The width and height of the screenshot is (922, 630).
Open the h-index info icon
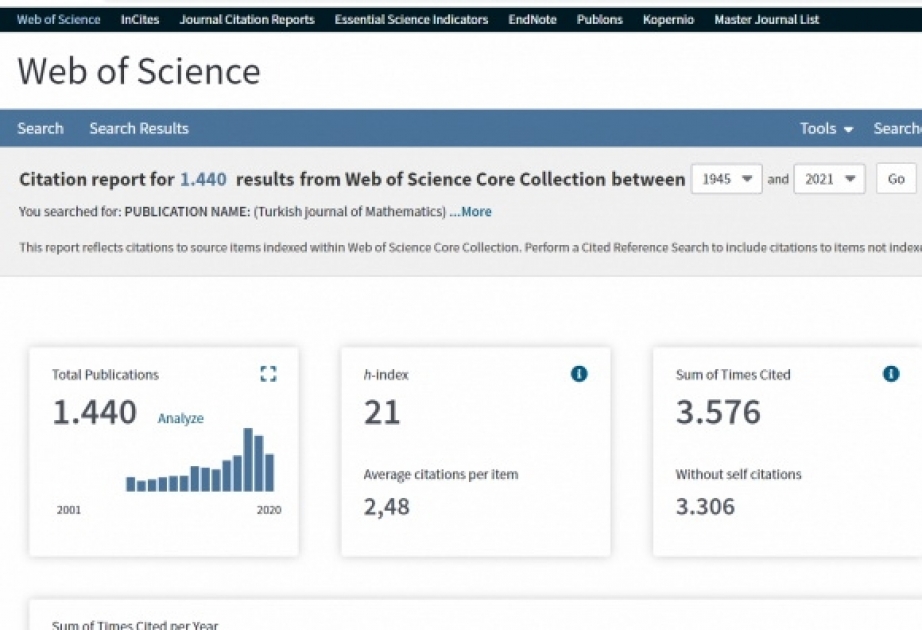[x=579, y=374]
